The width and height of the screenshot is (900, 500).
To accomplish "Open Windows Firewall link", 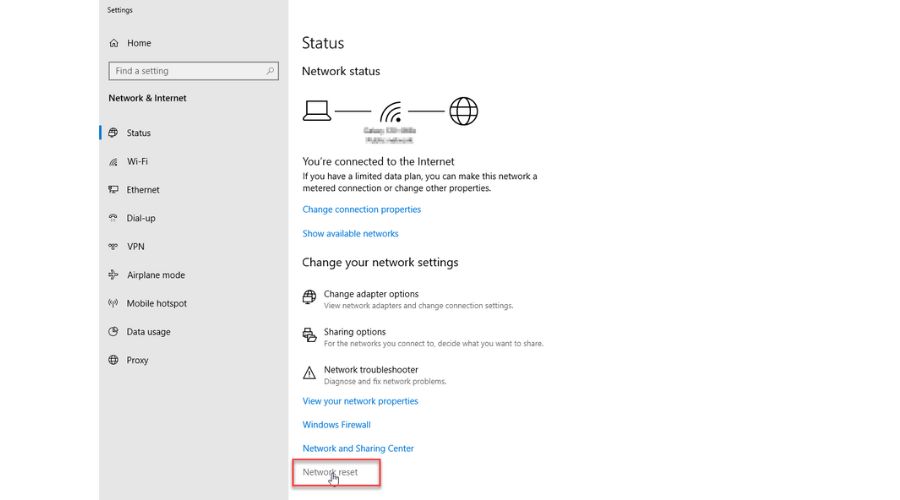I will [336, 425].
